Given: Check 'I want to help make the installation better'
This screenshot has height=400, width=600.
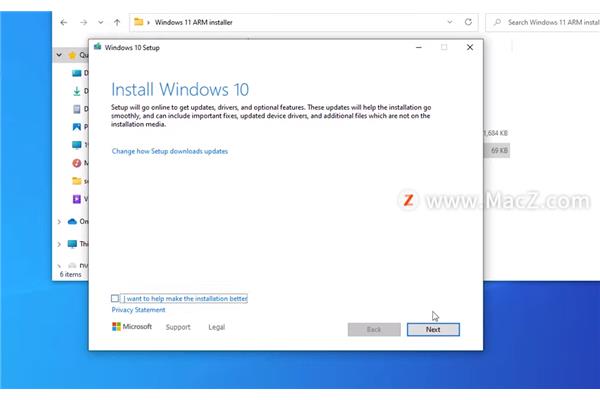Looking at the screenshot, I should tap(115, 298).
